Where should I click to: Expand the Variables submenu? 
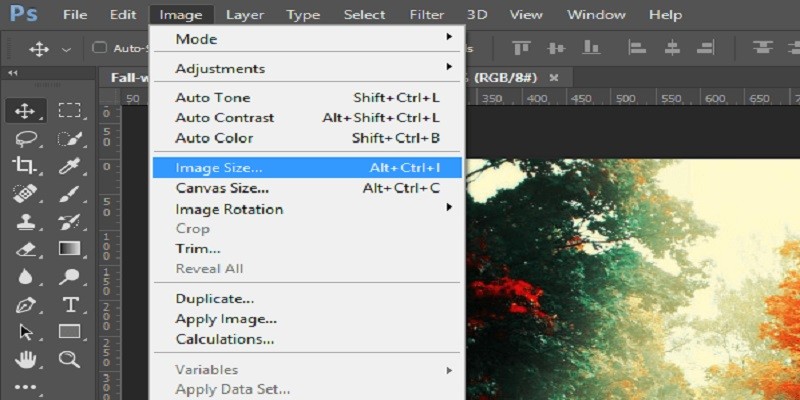[x=307, y=369]
